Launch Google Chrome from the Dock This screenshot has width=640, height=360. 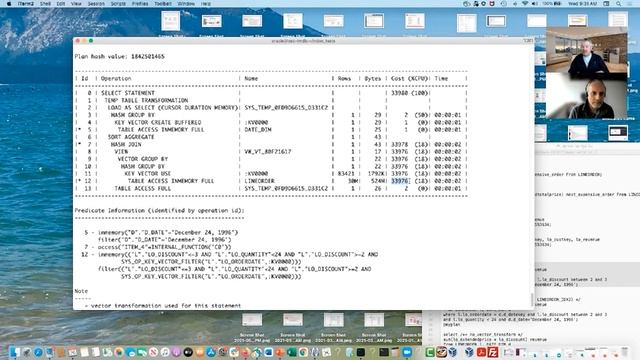point(303,352)
